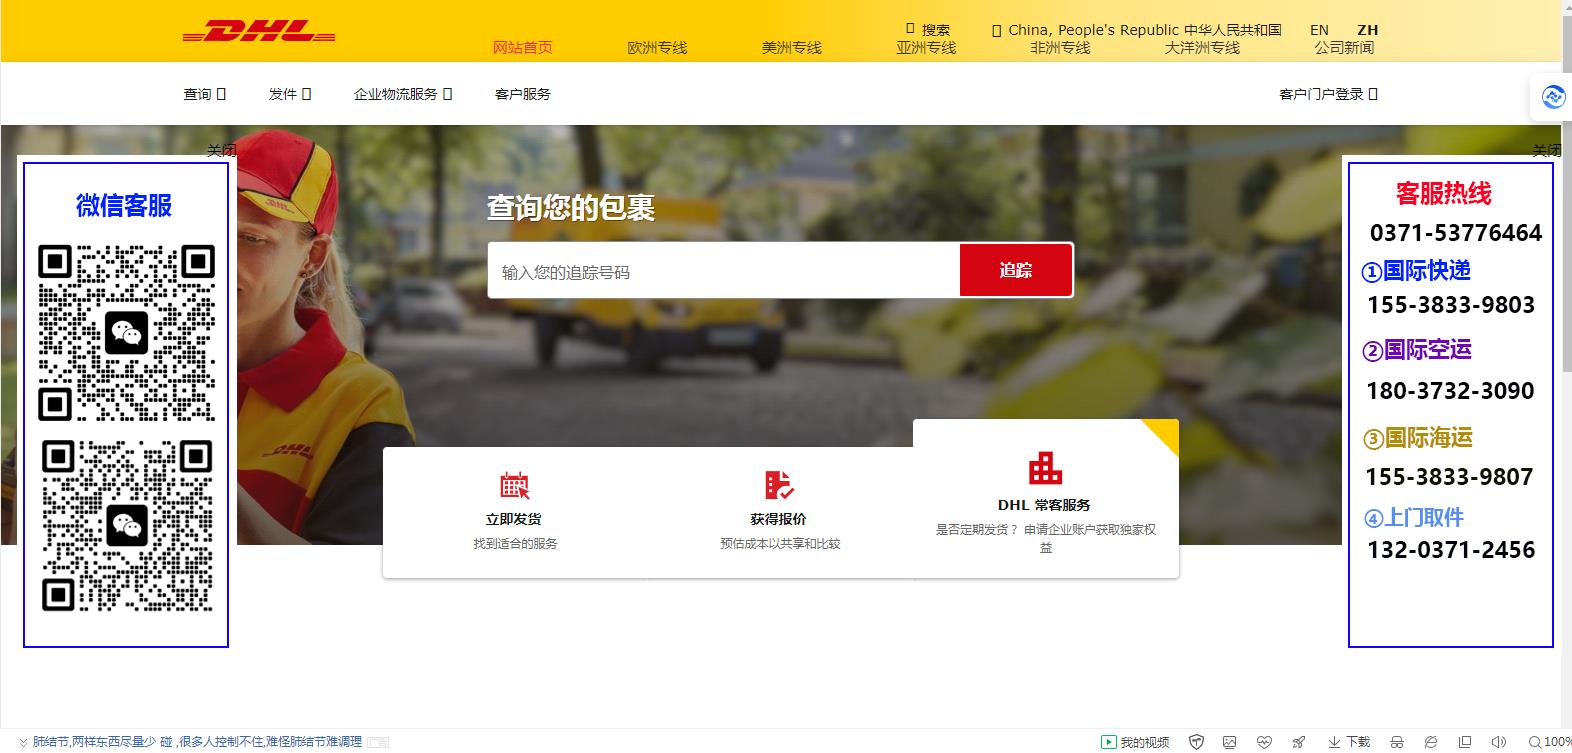The height and width of the screenshot is (753, 1572).
Task: Open the browser side assistant icon
Action: [x=1553, y=97]
